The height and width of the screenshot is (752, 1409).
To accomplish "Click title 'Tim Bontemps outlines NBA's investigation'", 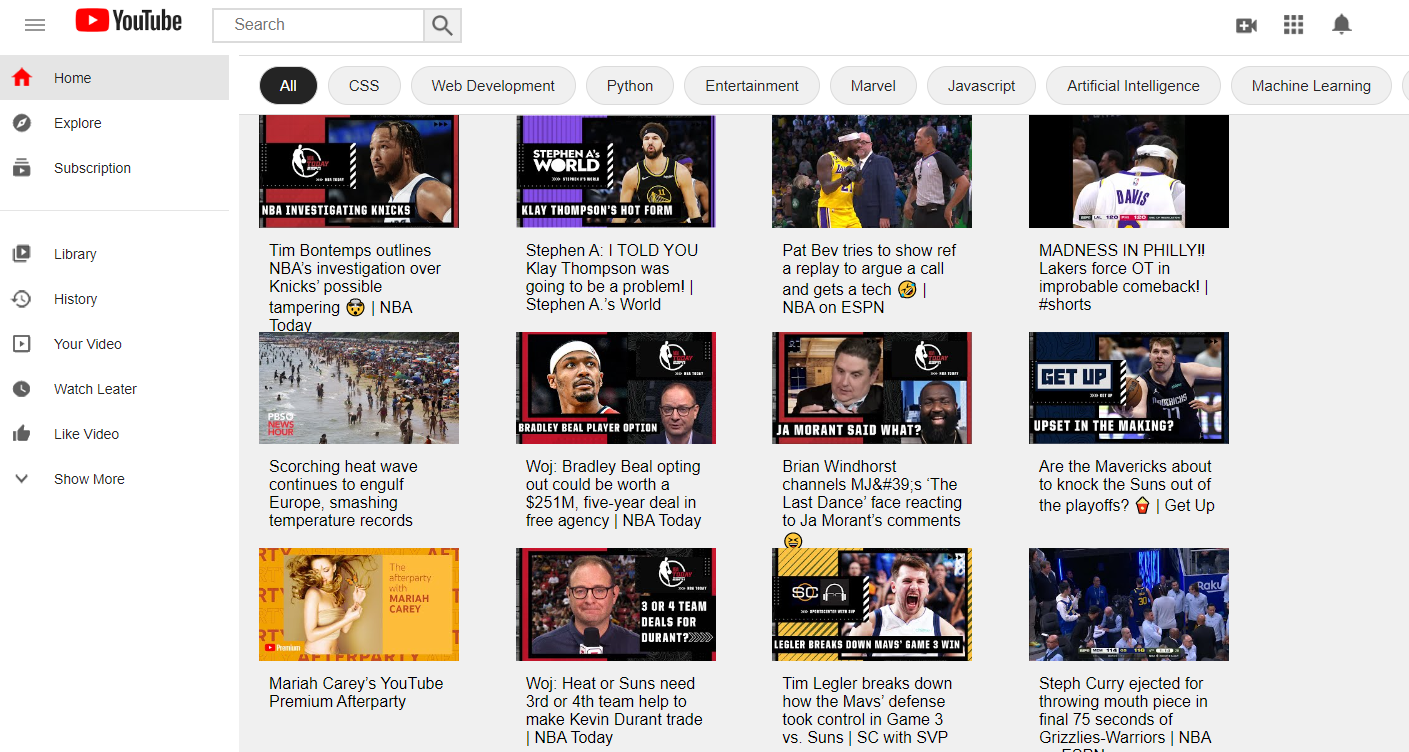I will (x=355, y=287).
